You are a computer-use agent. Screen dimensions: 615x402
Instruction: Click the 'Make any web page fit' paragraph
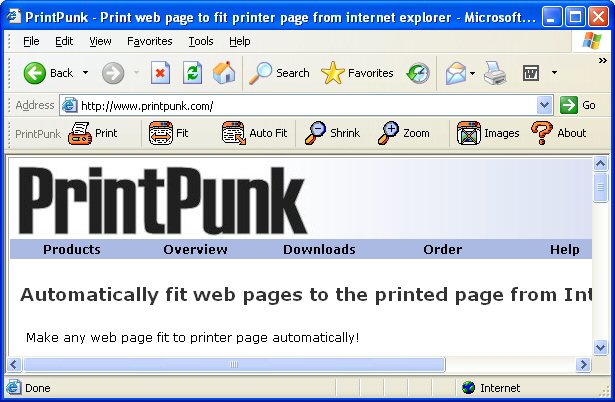193,338
